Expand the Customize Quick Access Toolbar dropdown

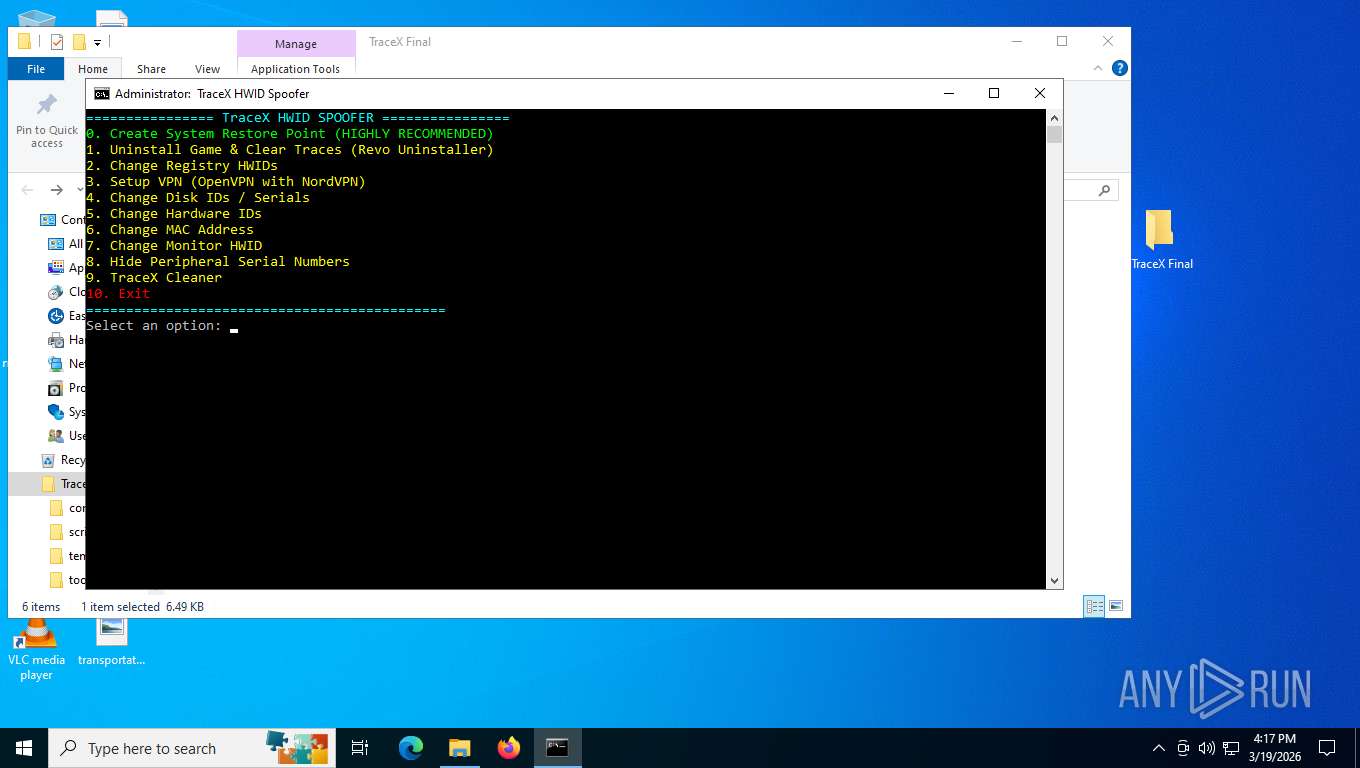click(97, 42)
